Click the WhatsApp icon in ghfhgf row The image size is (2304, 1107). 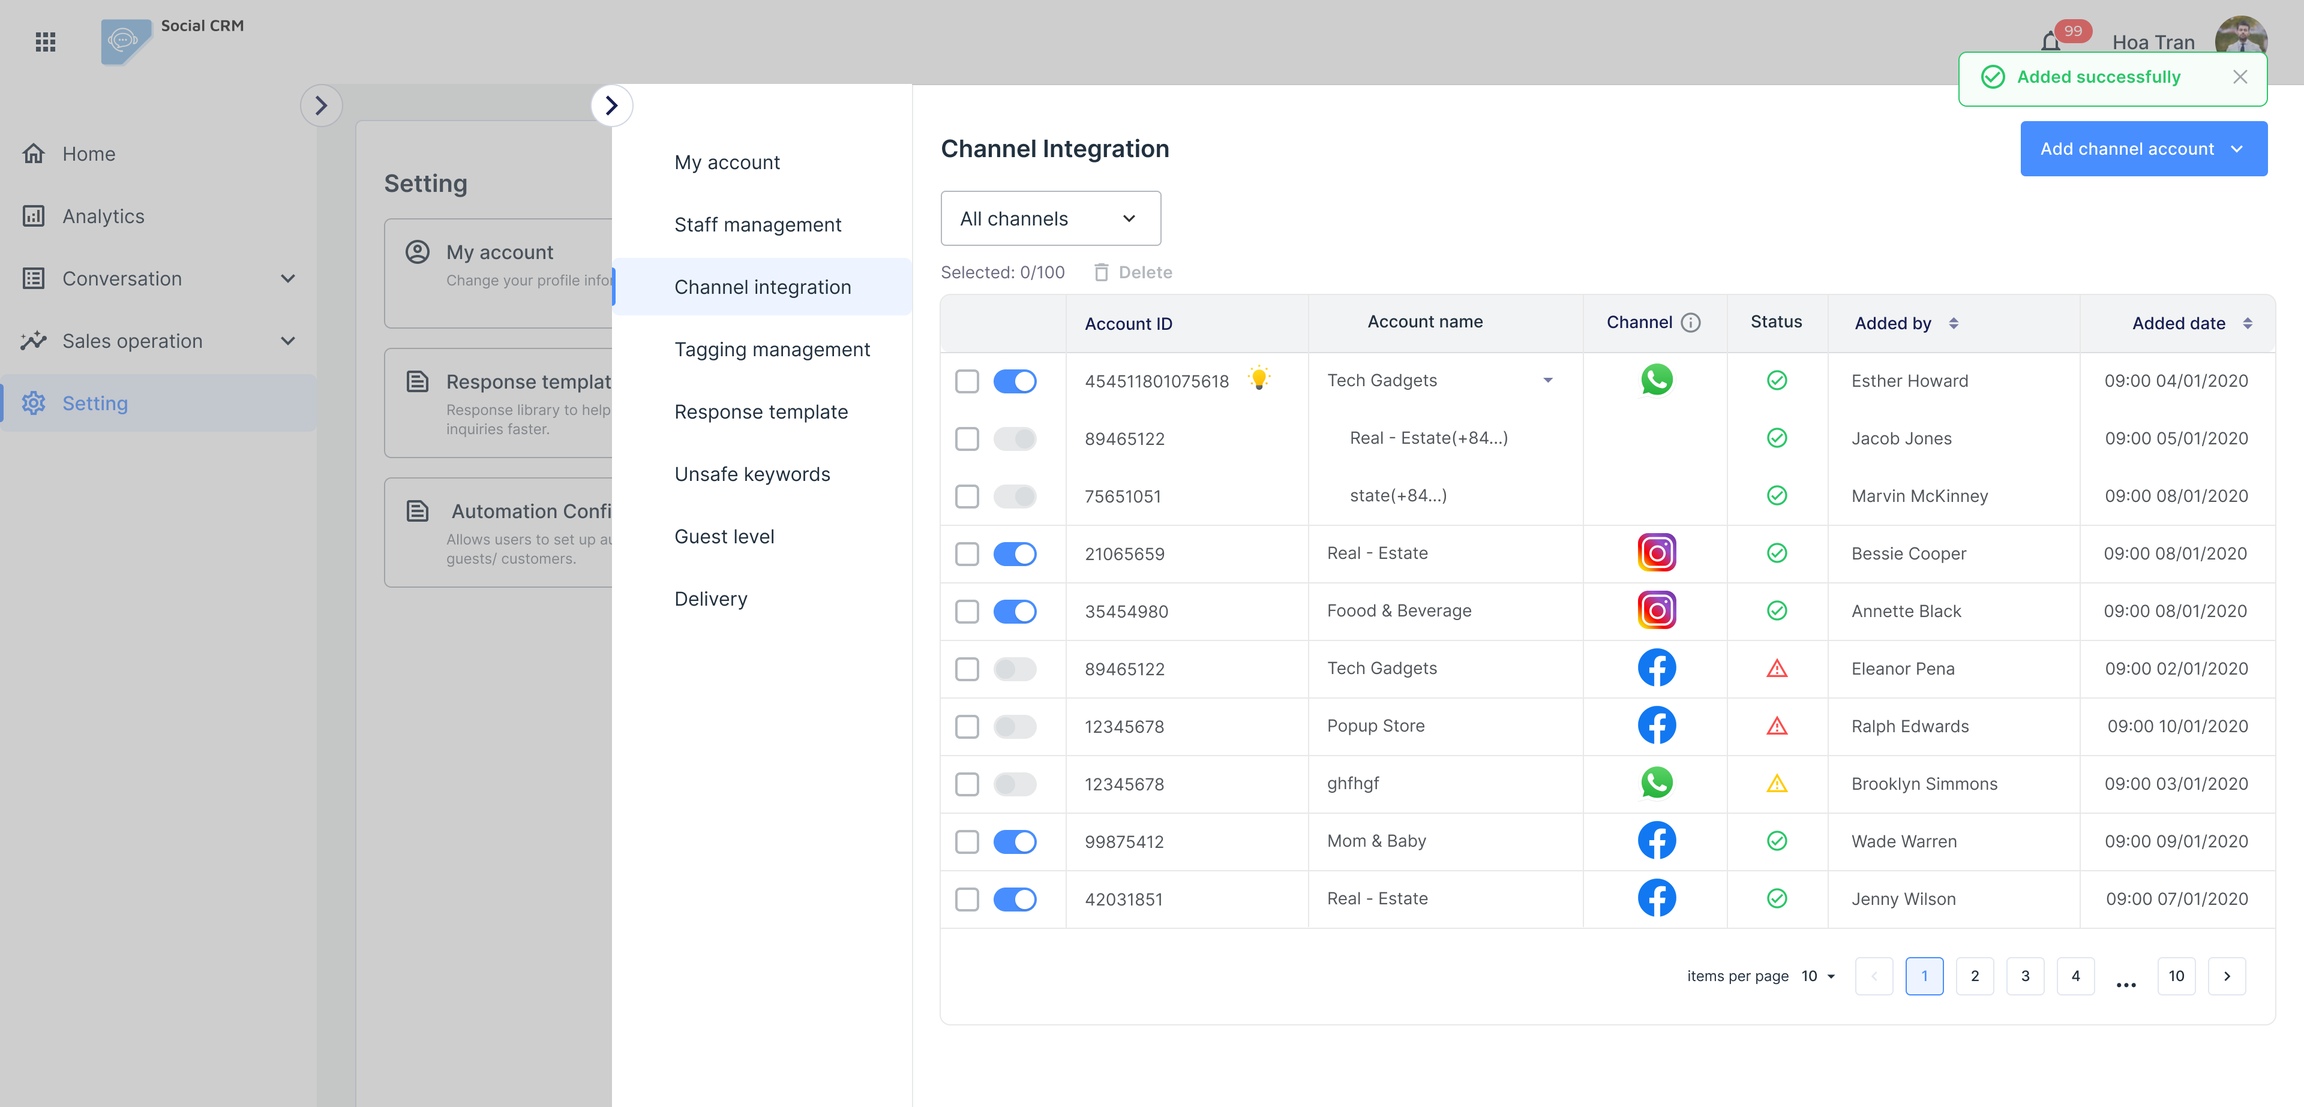point(1656,783)
